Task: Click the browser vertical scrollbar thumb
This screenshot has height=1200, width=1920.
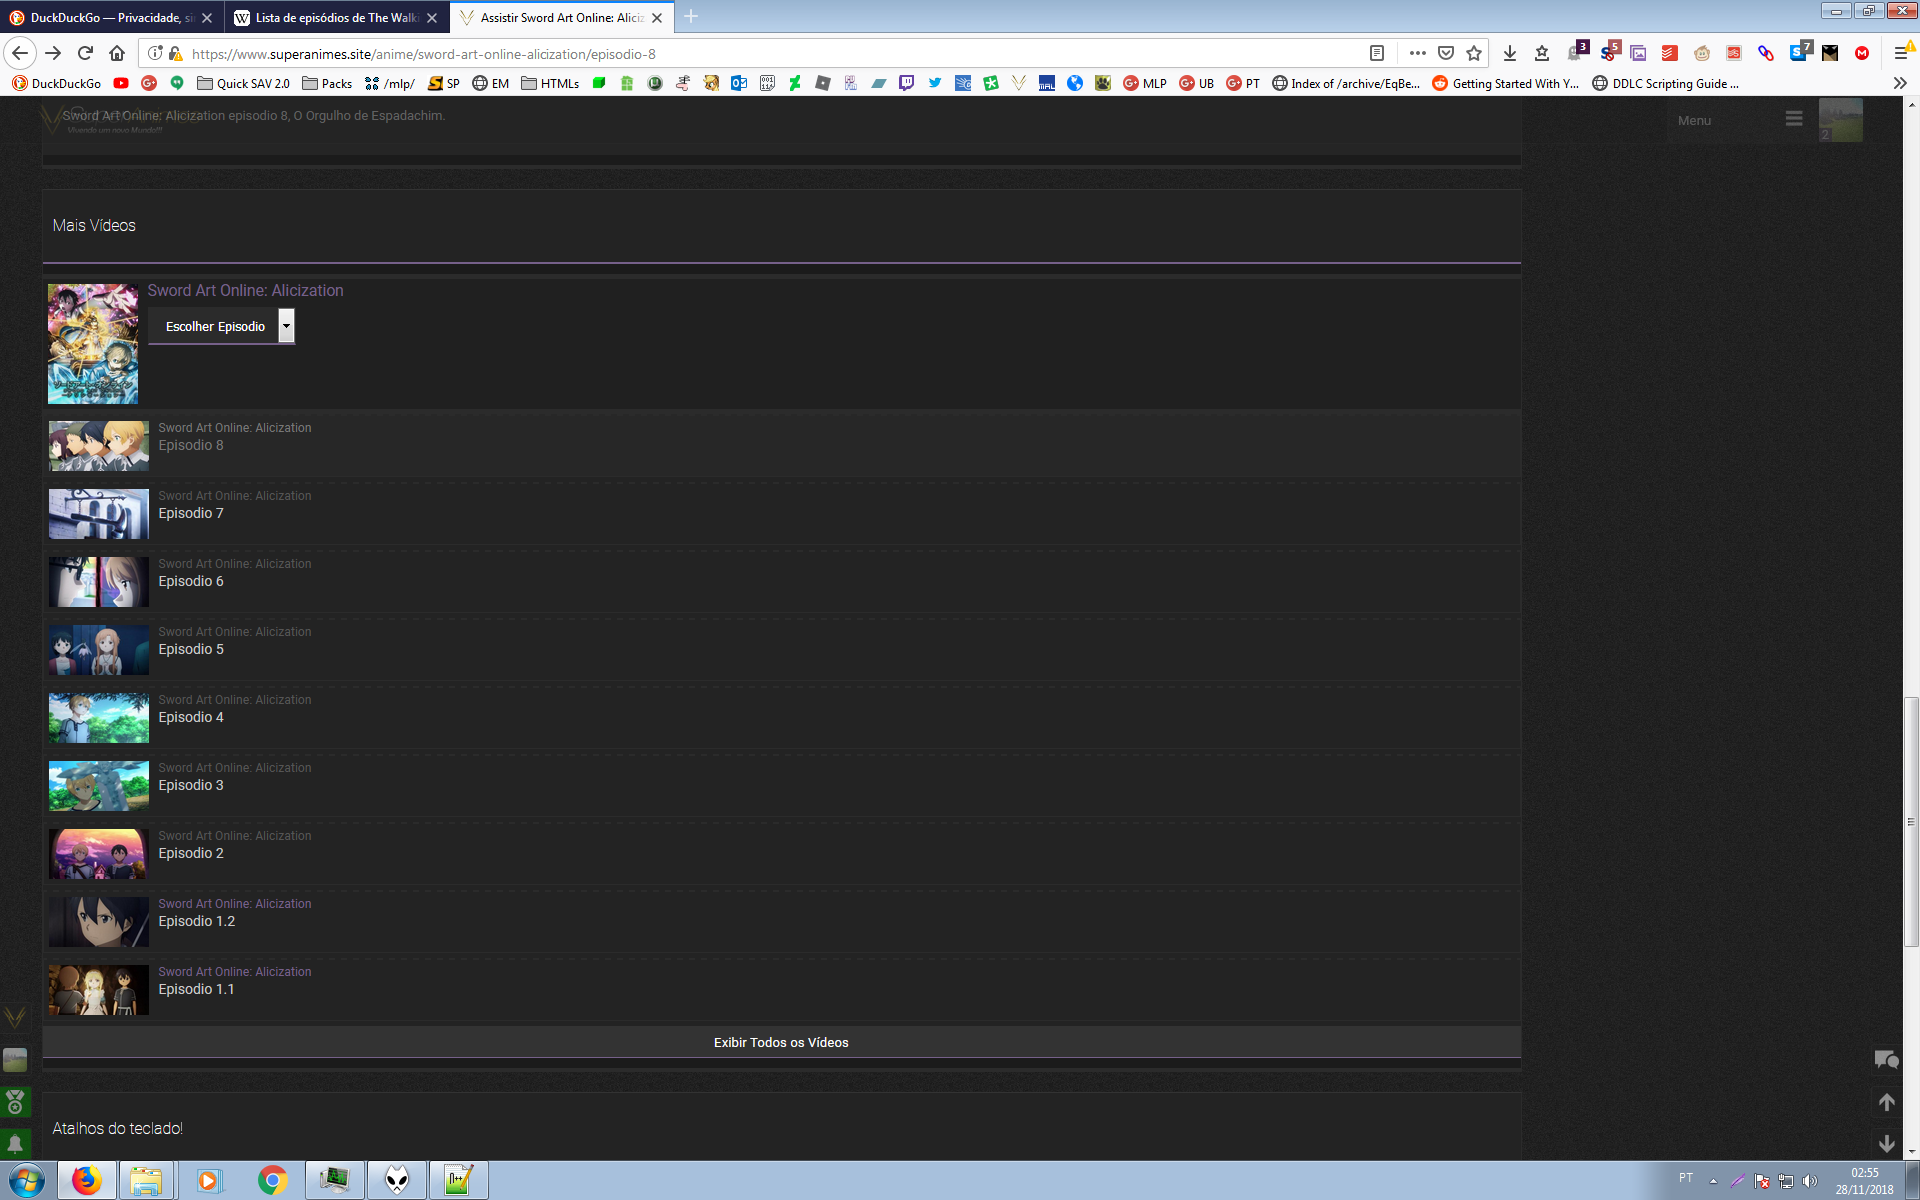Action: [1911, 820]
